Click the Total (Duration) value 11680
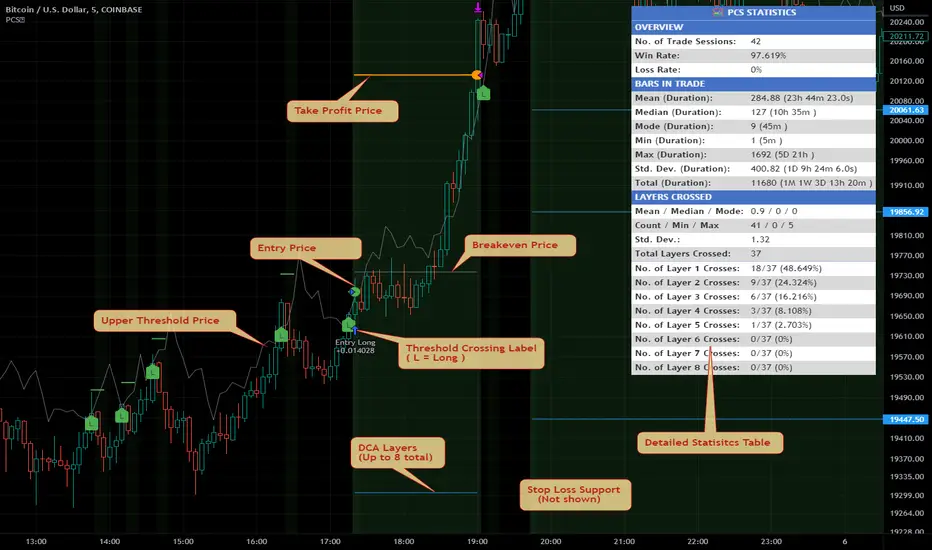The width and height of the screenshot is (932, 550). (x=811, y=183)
